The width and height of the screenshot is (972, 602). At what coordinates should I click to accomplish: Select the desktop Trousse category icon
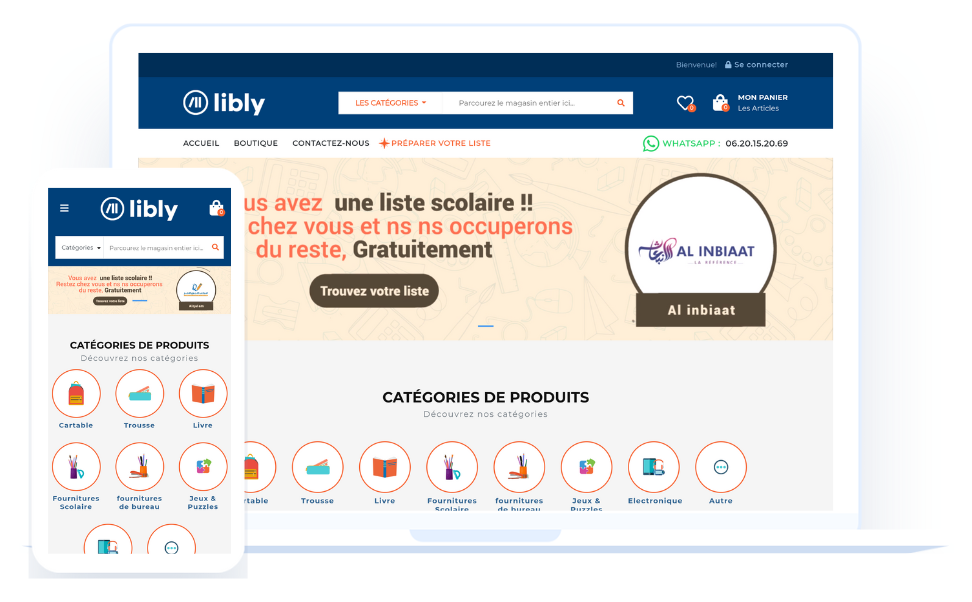click(x=317, y=467)
